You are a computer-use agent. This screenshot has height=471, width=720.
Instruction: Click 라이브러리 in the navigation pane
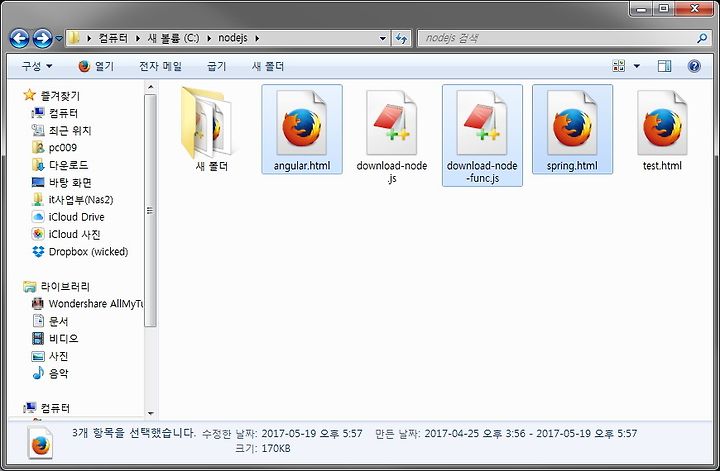coord(65,286)
